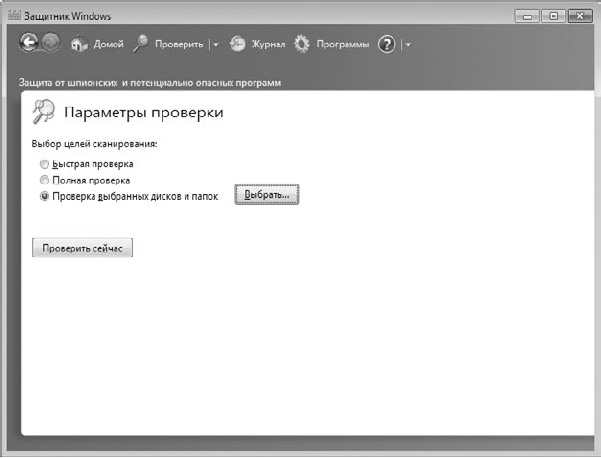Open the Программы toolbar label
Image resolution: width=601 pixels, height=458 pixels.
tap(343, 45)
